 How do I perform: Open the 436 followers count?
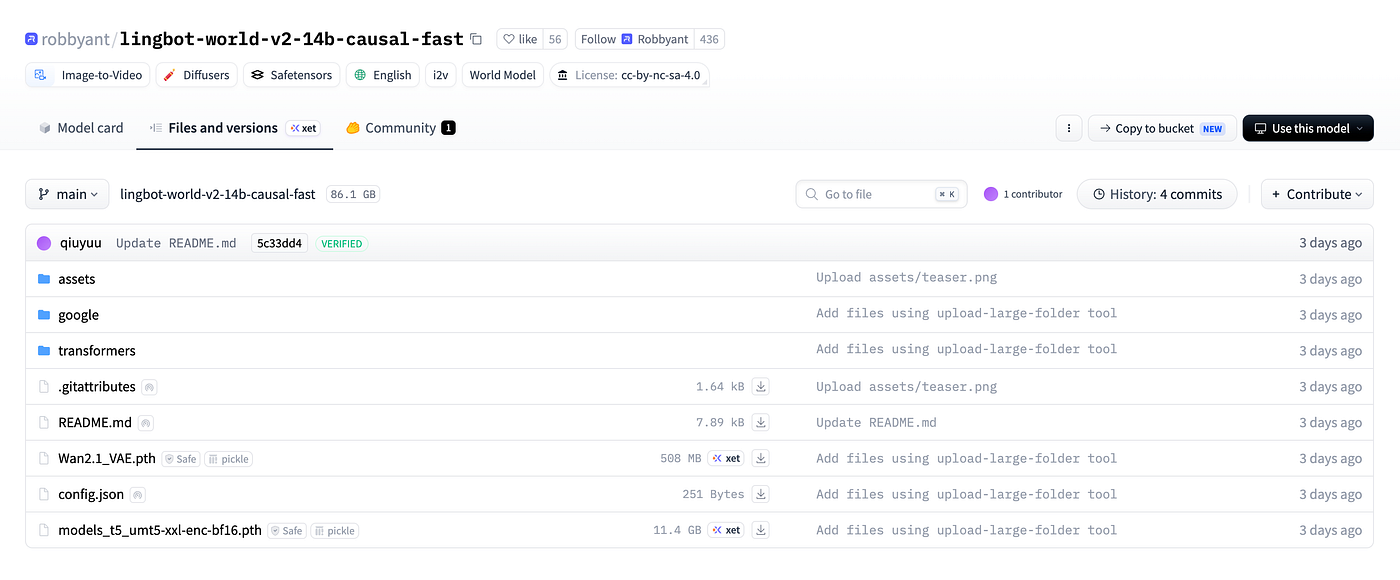coord(709,39)
